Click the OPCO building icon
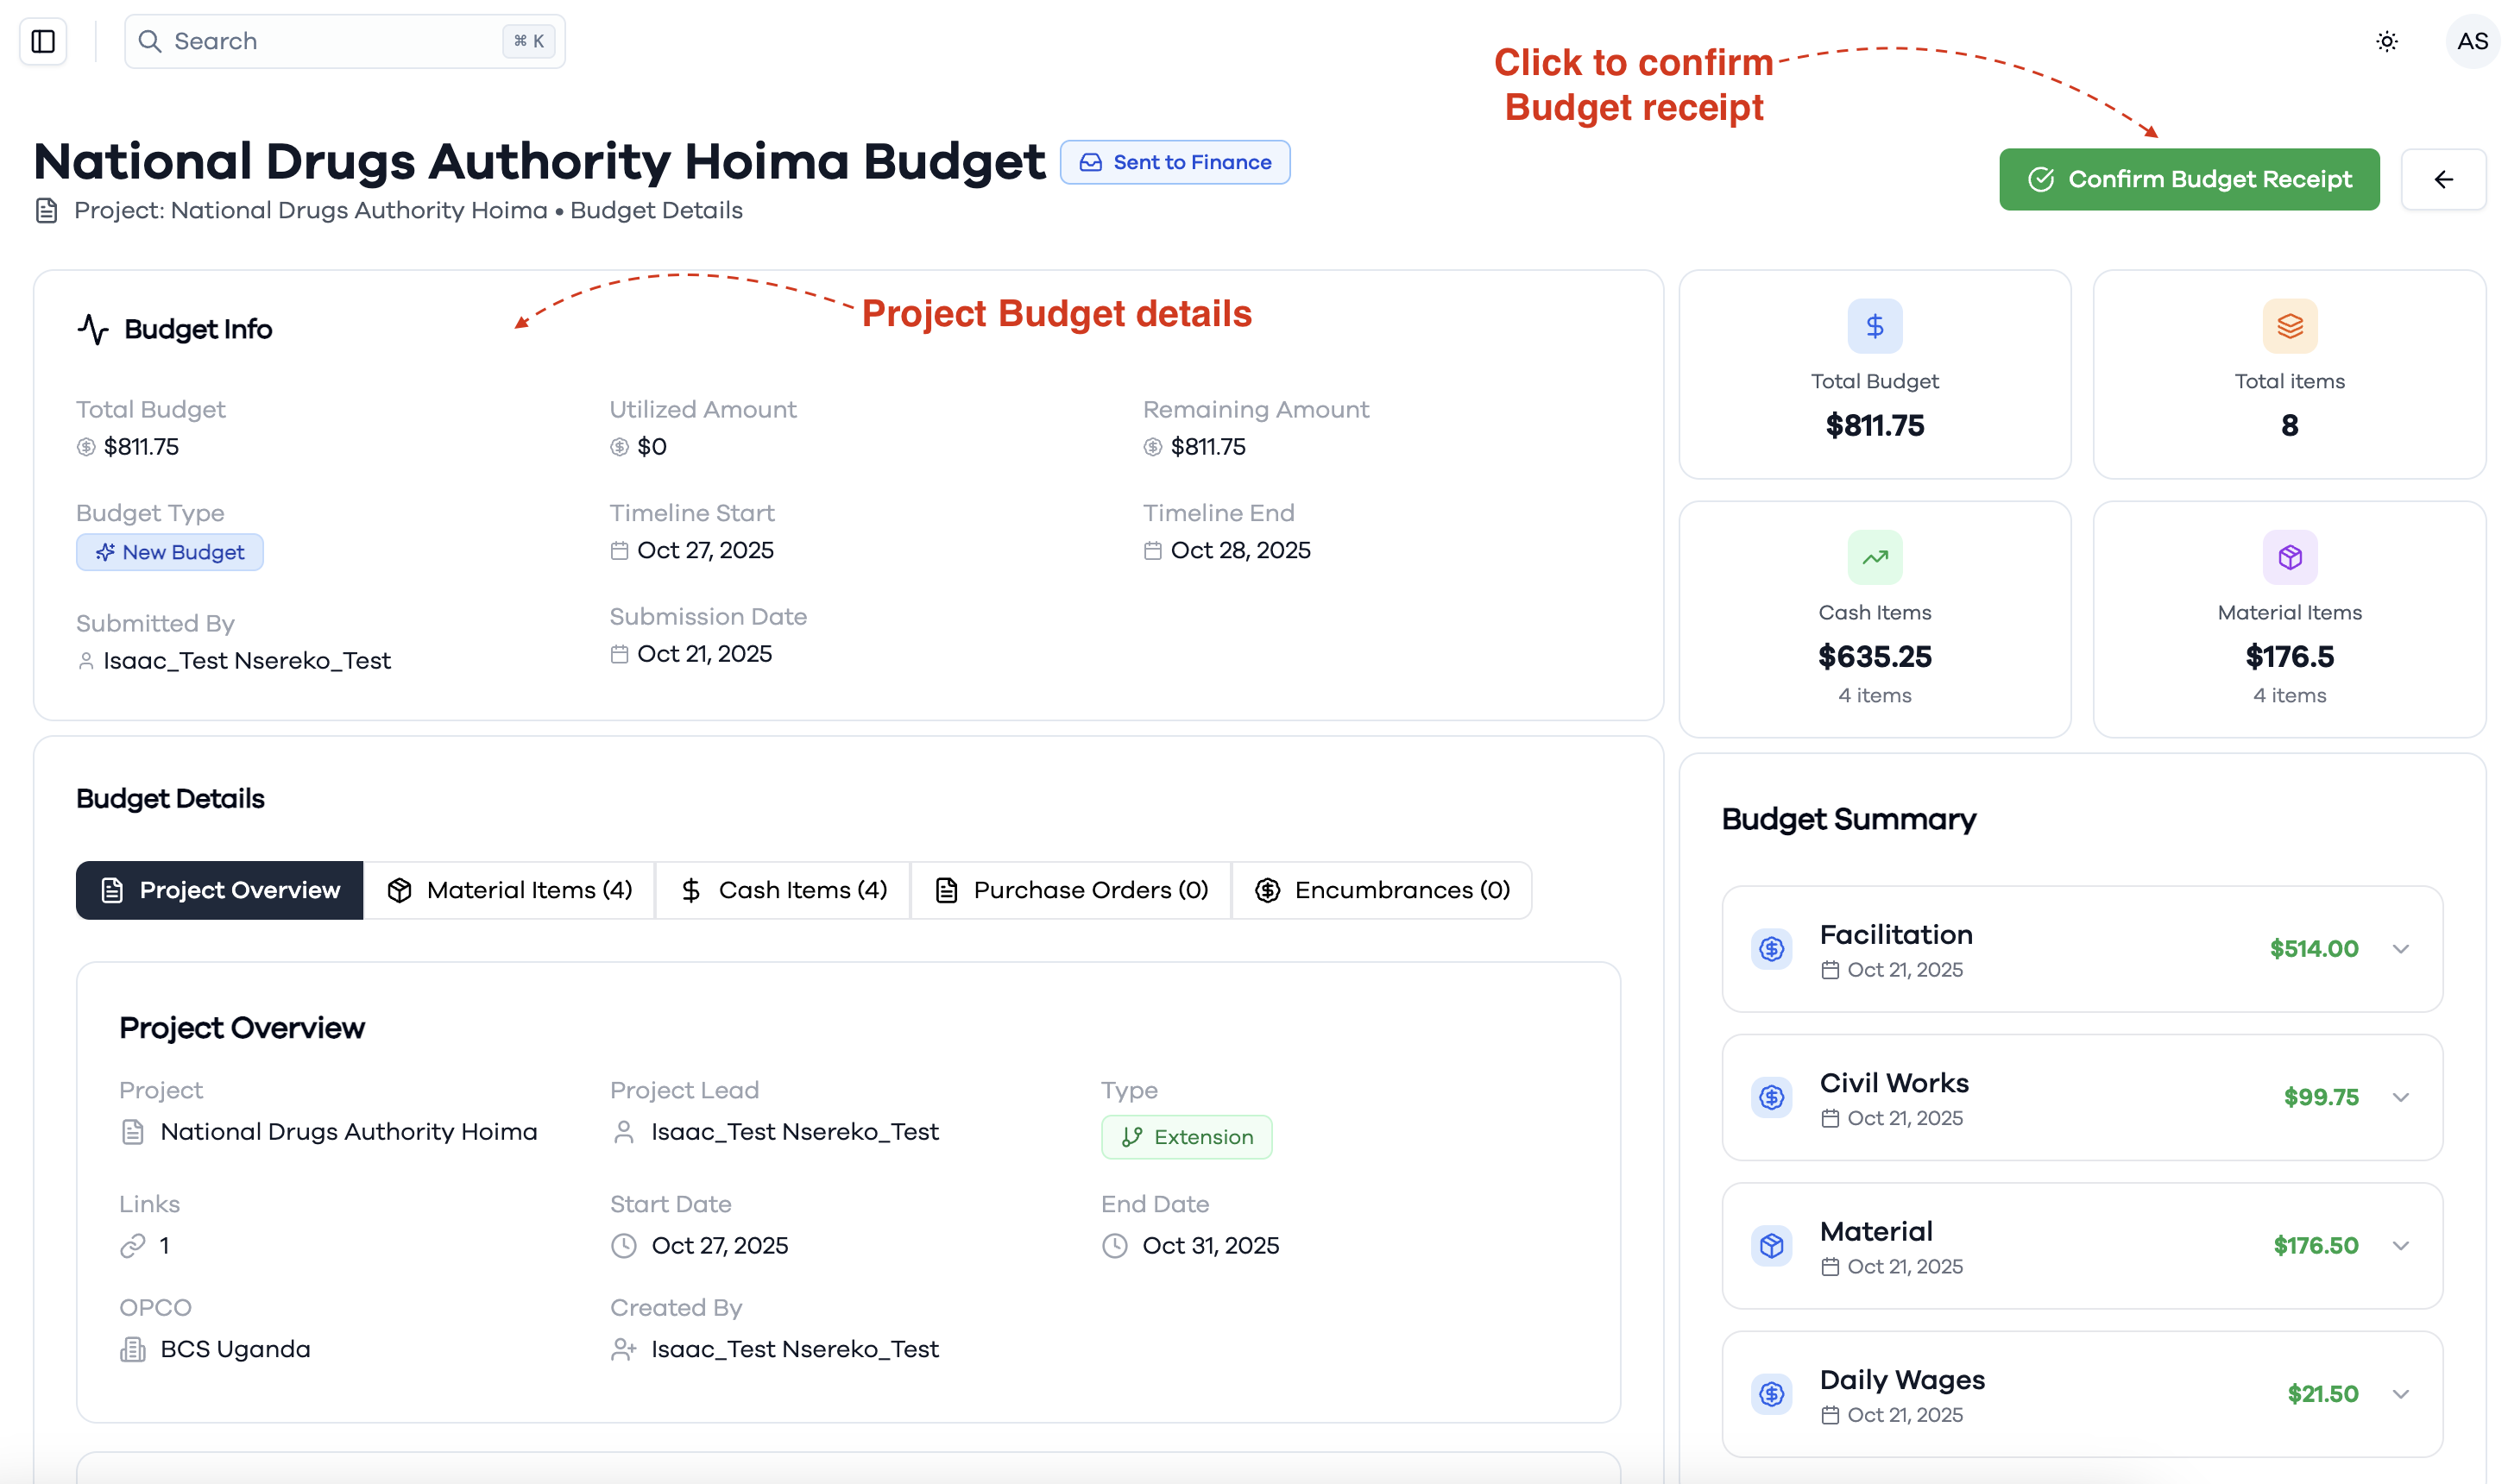This screenshot has height=1484, width=2508. coord(133,1349)
